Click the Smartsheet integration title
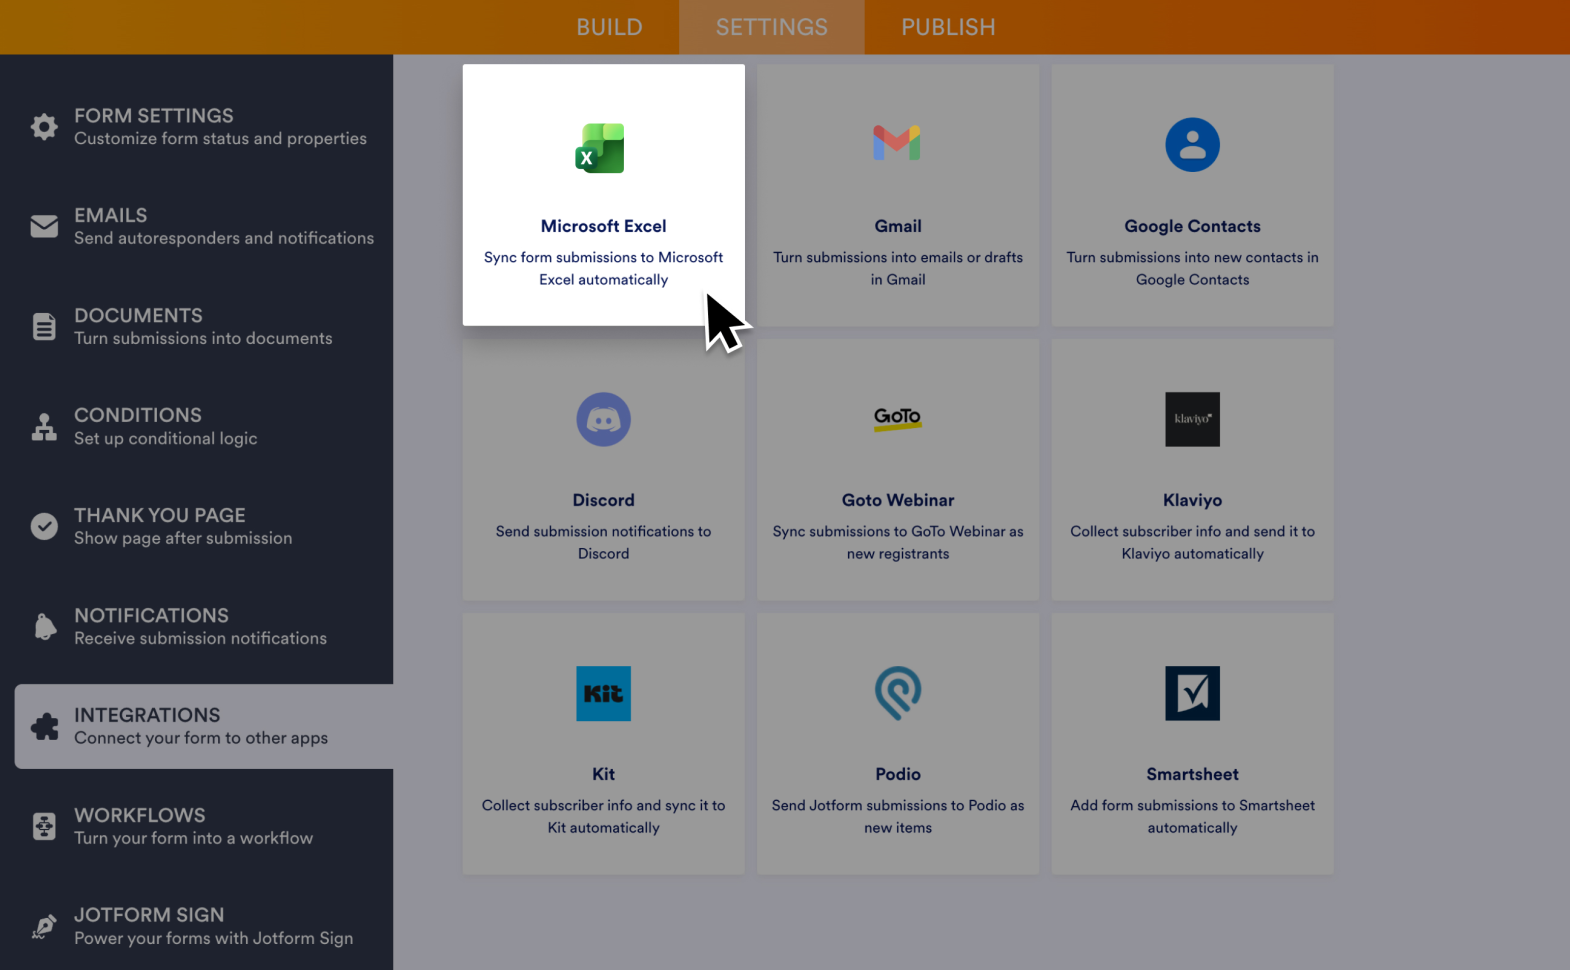 tap(1192, 774)
